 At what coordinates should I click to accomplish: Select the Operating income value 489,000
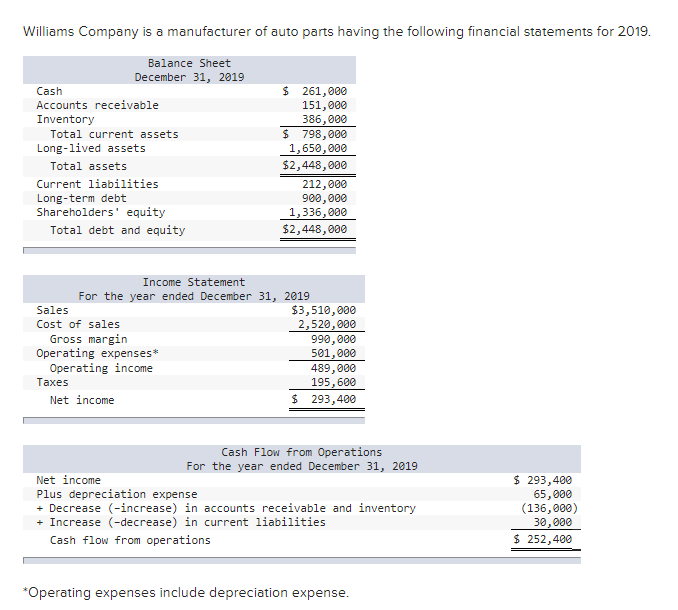(333, 368)
